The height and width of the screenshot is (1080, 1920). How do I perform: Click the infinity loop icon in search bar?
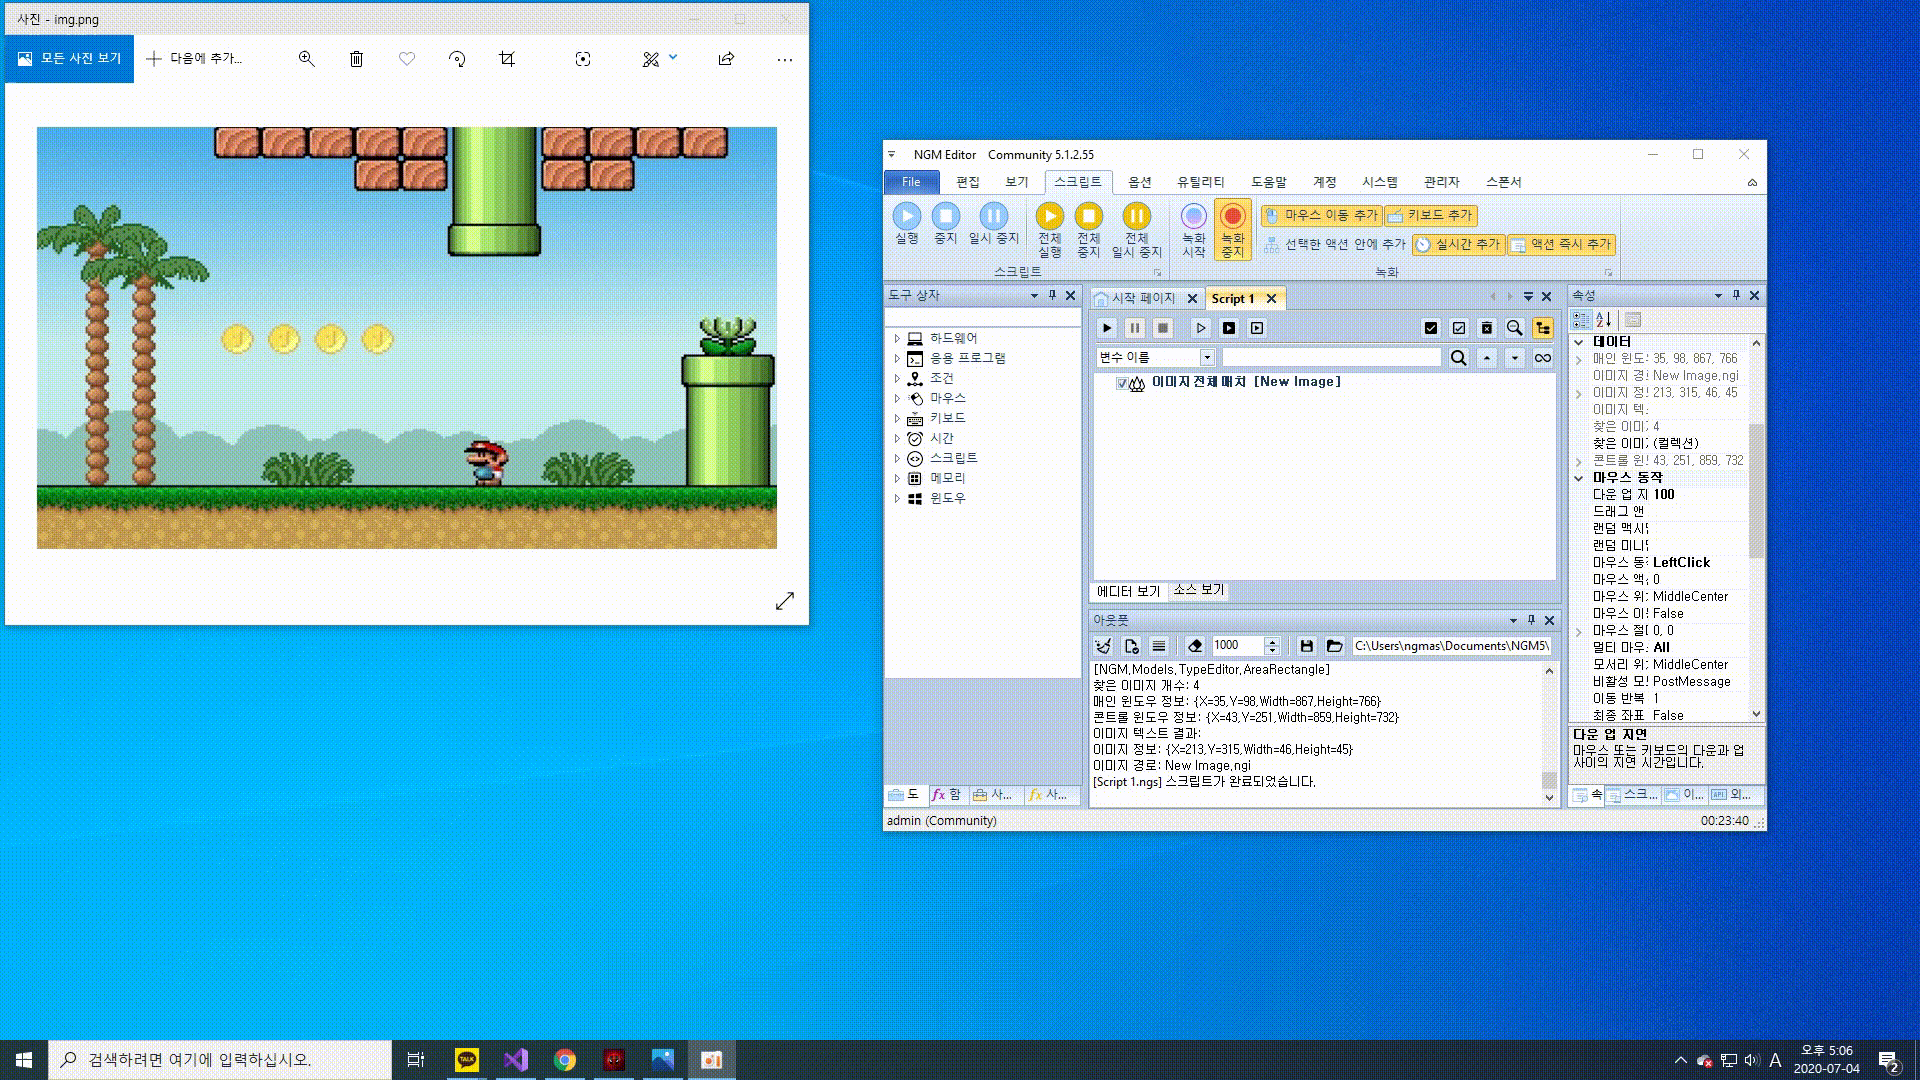tap(1543, 358)
